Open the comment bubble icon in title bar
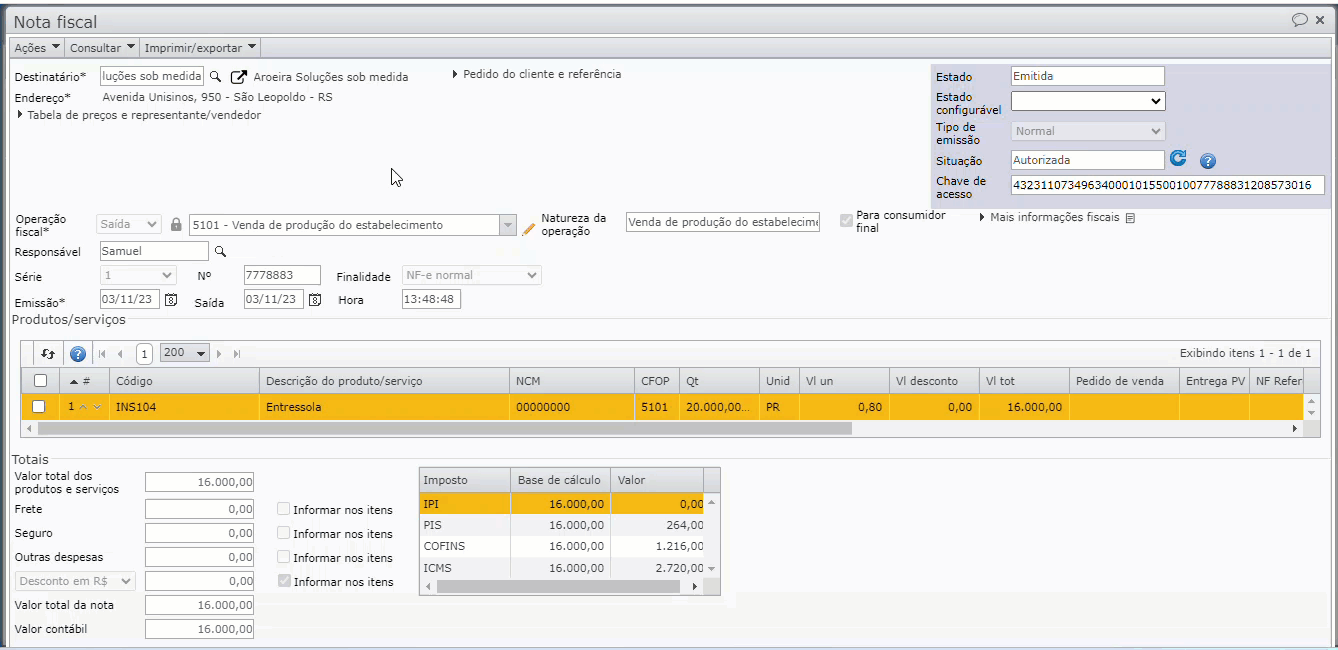This screenshot has height=650, width=1338. click(1299, 20)
